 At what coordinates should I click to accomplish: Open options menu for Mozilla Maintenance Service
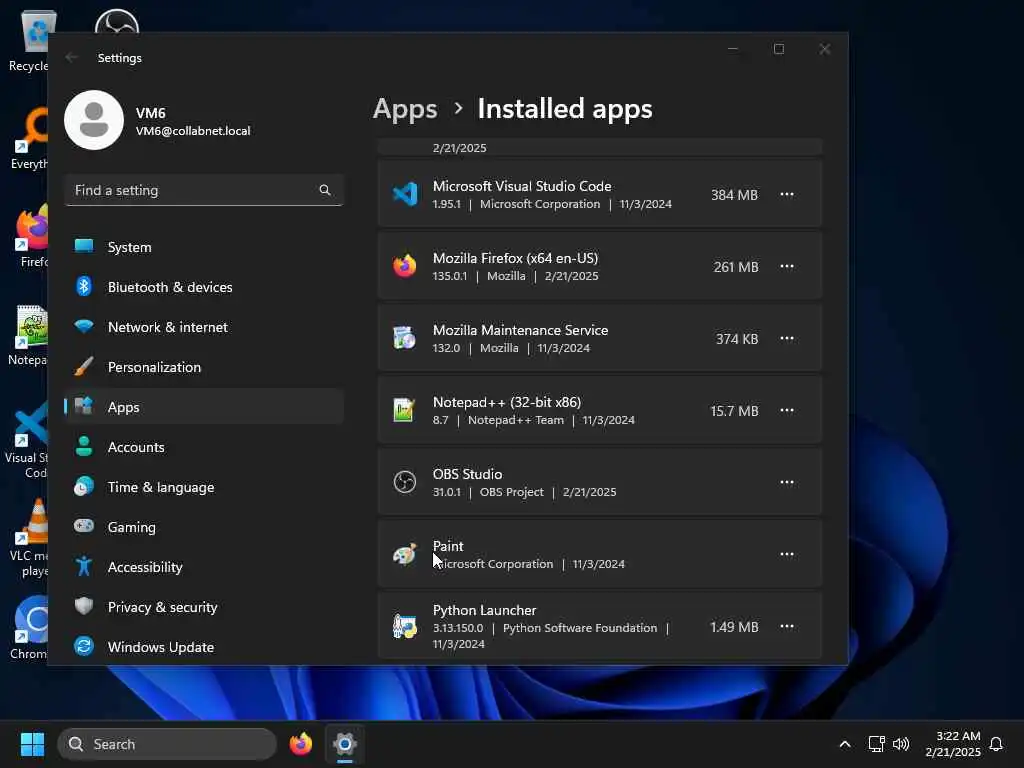[x=786, y=338]
